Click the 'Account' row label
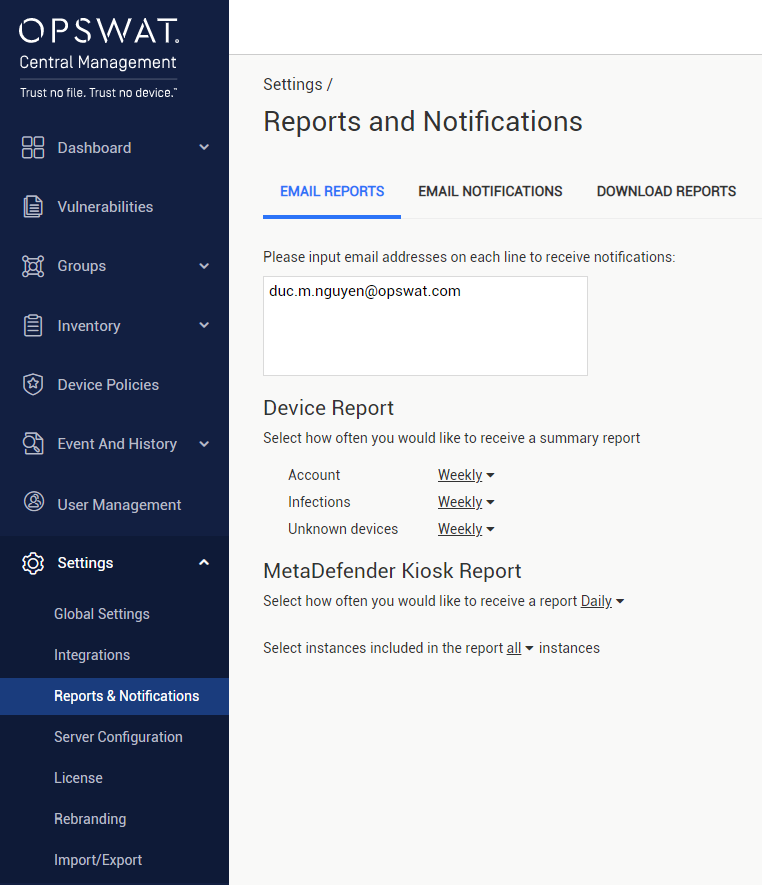762x885 pixels. click(x=314, y=475)
